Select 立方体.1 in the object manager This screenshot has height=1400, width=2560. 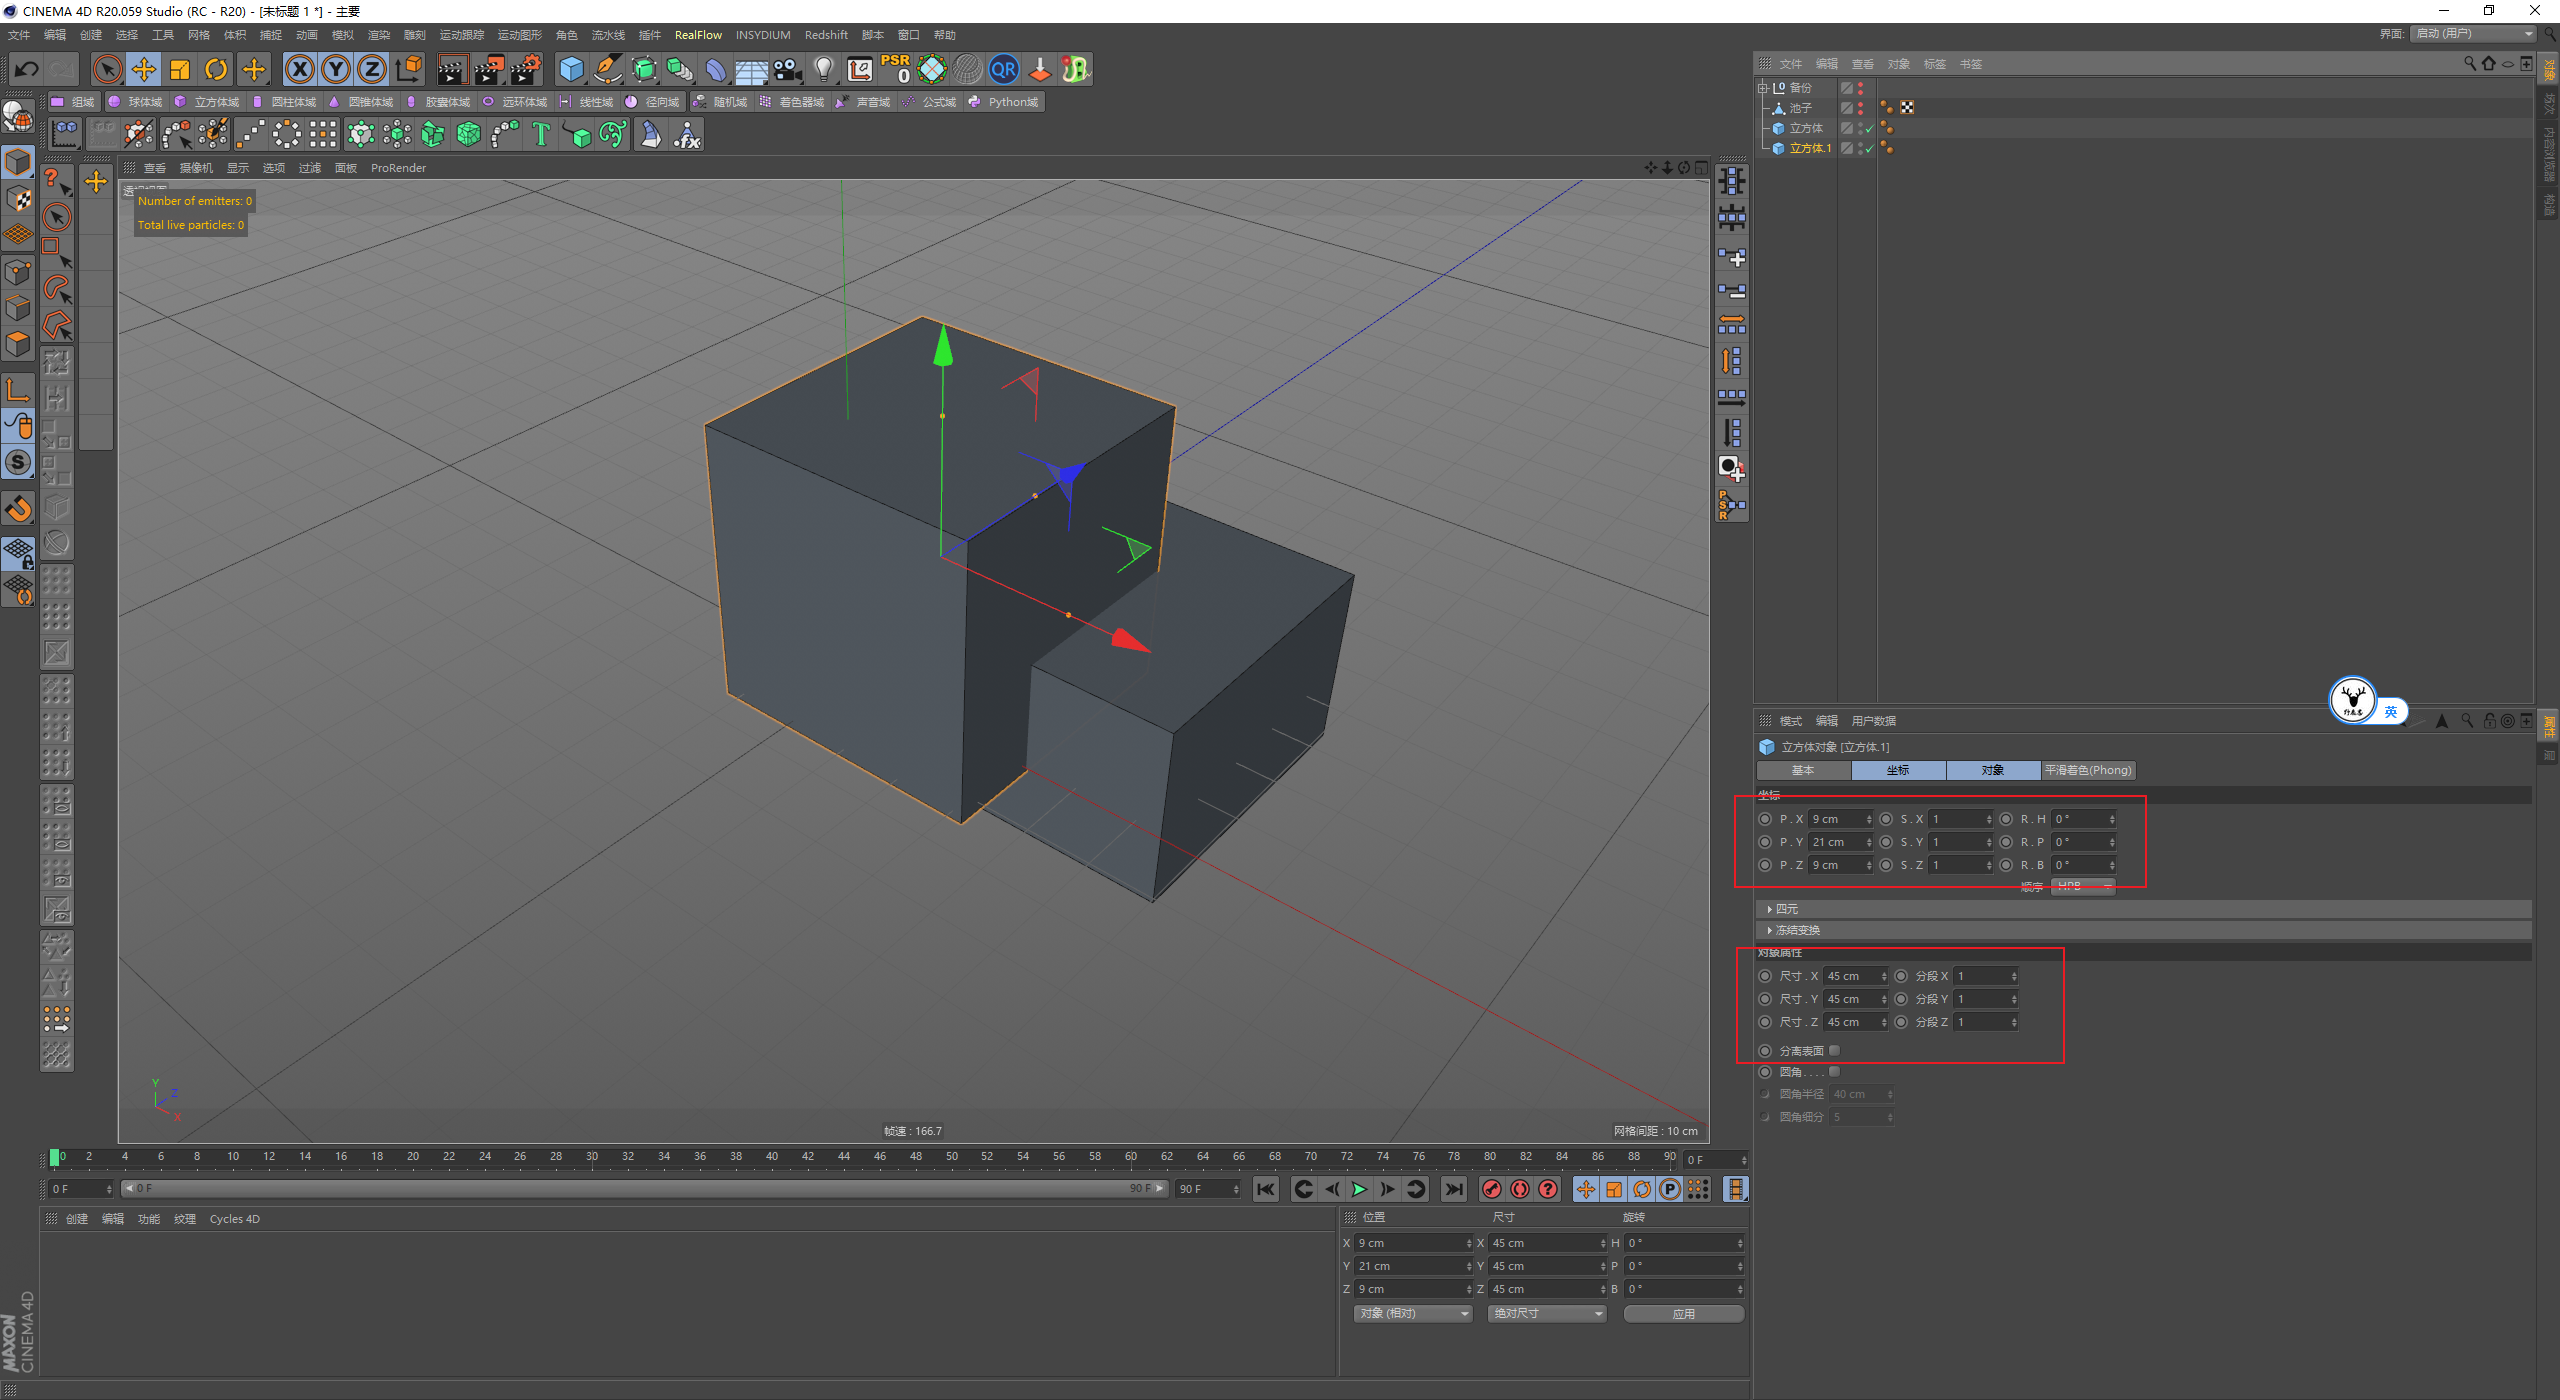click(1810, 148)
